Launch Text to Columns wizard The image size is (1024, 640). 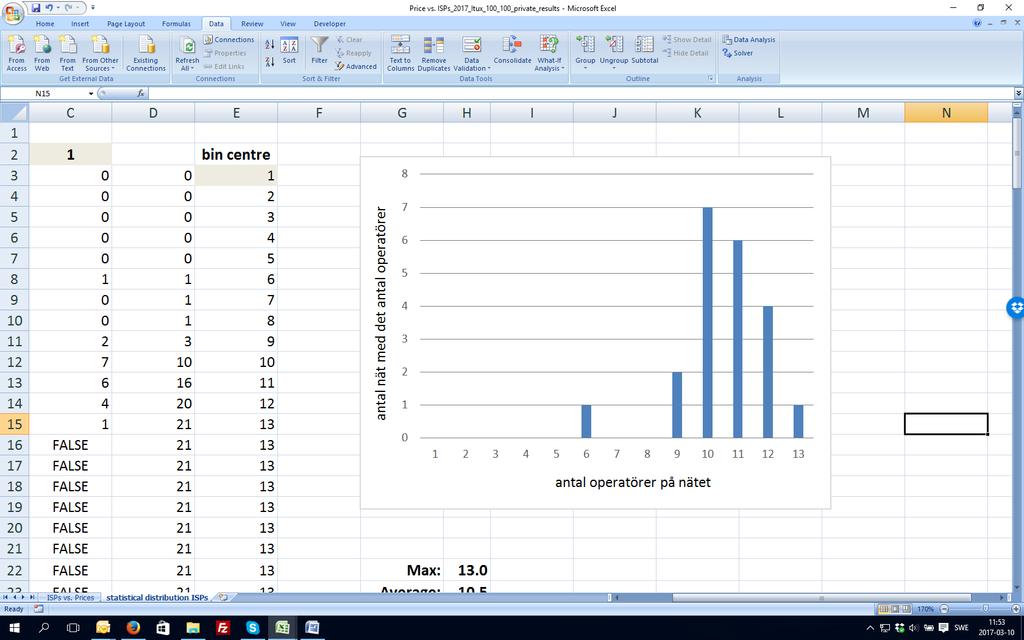(400, 53)
